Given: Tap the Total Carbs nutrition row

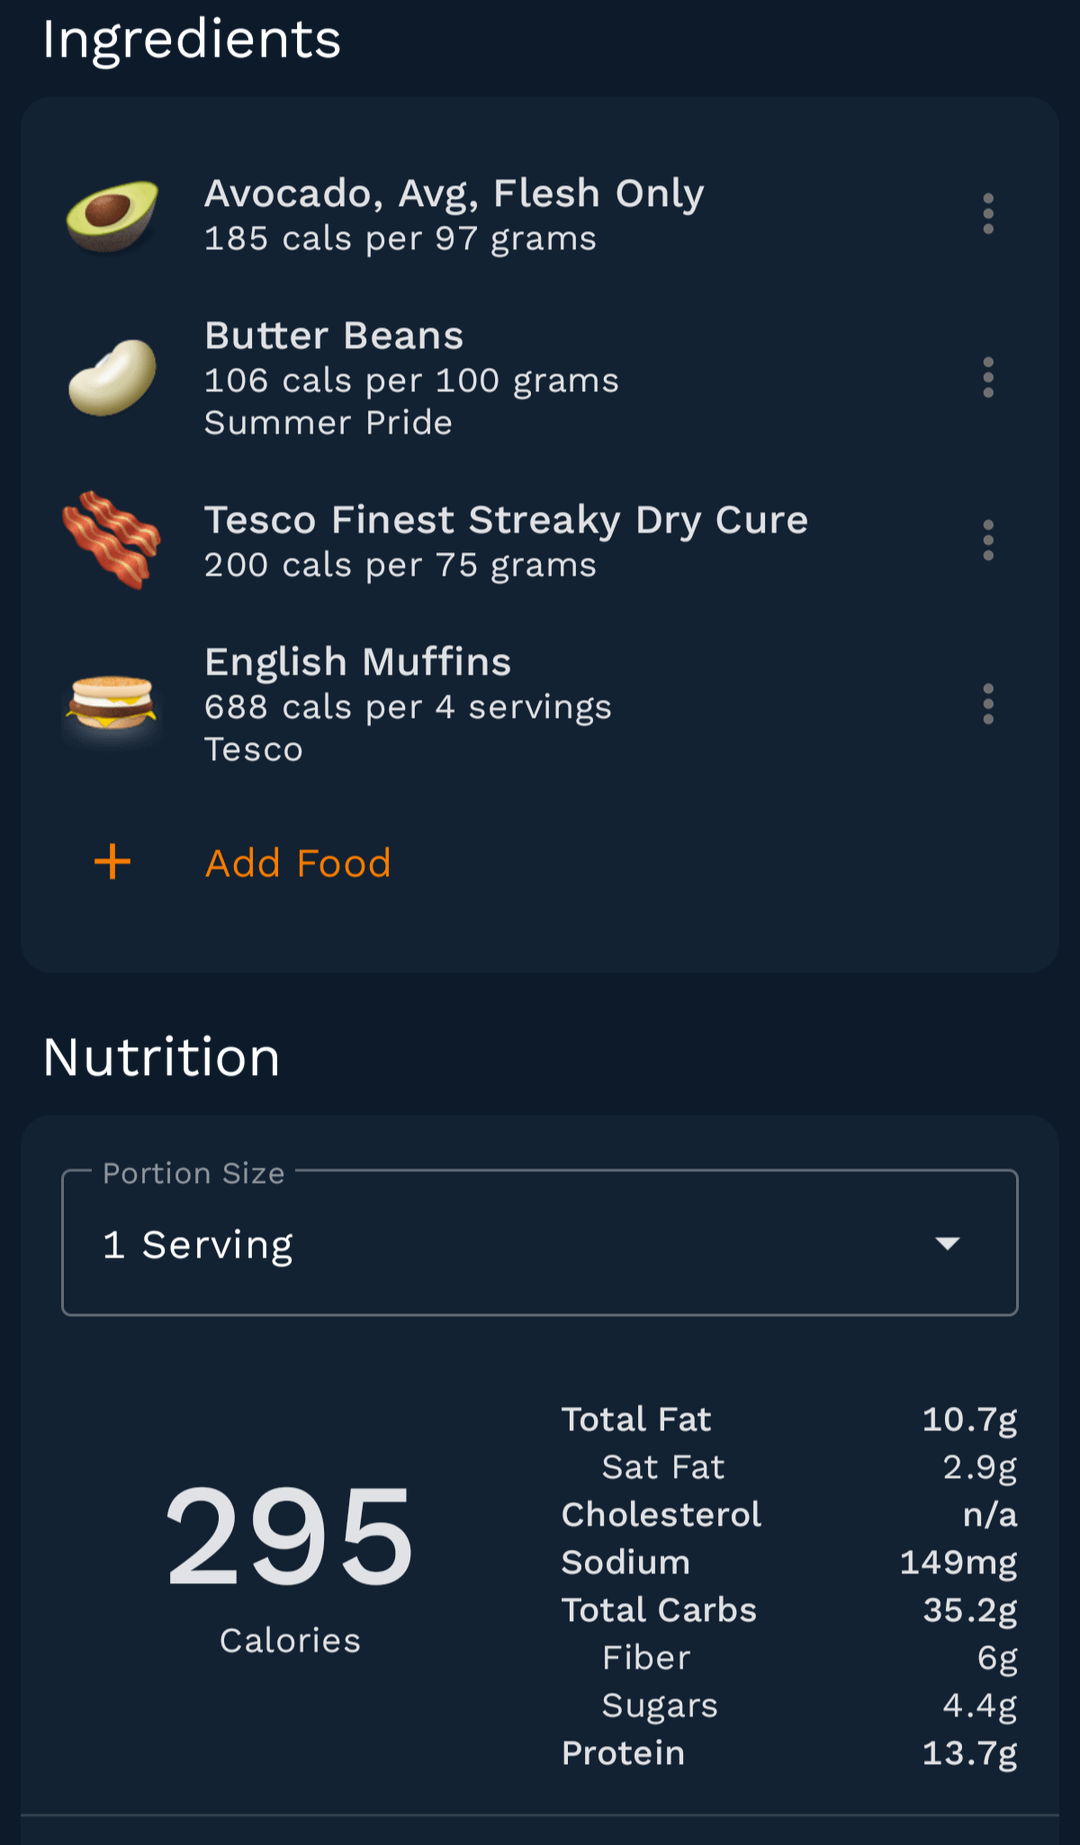Looking at the screenshot, I should (x=788, y=1610).
